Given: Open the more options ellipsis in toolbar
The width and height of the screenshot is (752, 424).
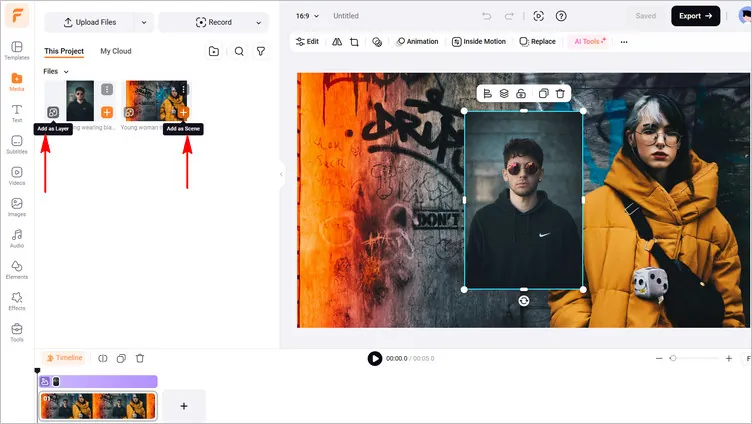Looking at the screenshot, I should 624,42.
